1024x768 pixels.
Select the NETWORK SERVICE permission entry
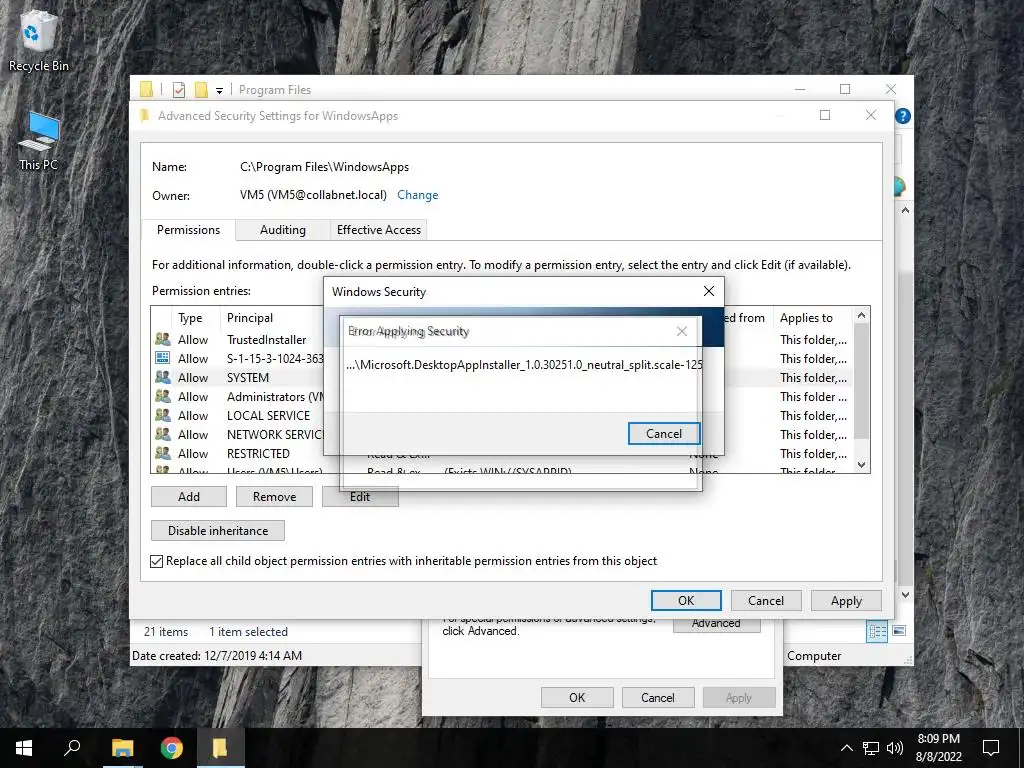point(274,434)
